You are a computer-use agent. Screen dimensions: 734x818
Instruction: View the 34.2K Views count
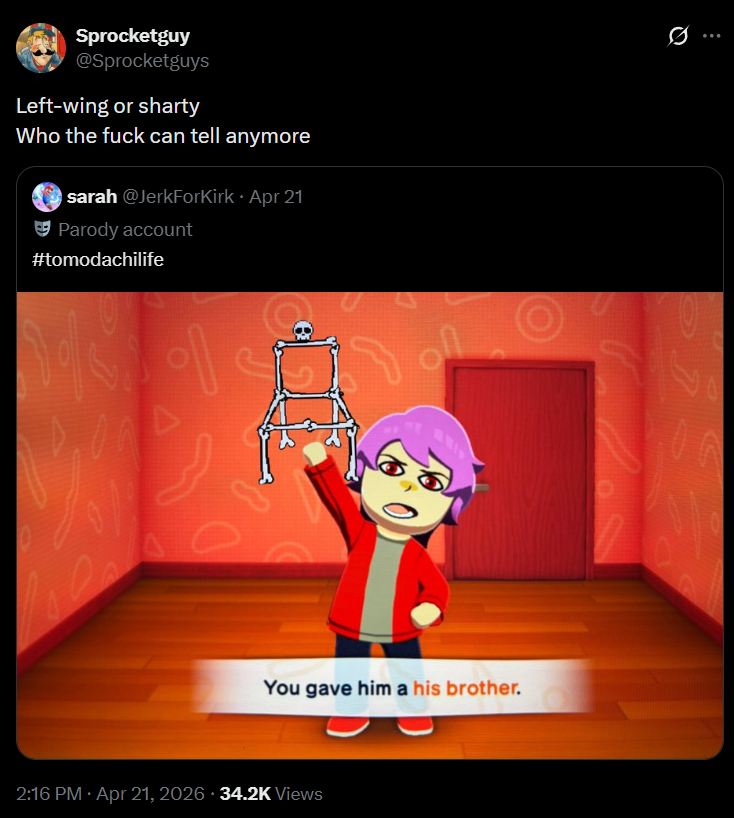coord(271,793)
